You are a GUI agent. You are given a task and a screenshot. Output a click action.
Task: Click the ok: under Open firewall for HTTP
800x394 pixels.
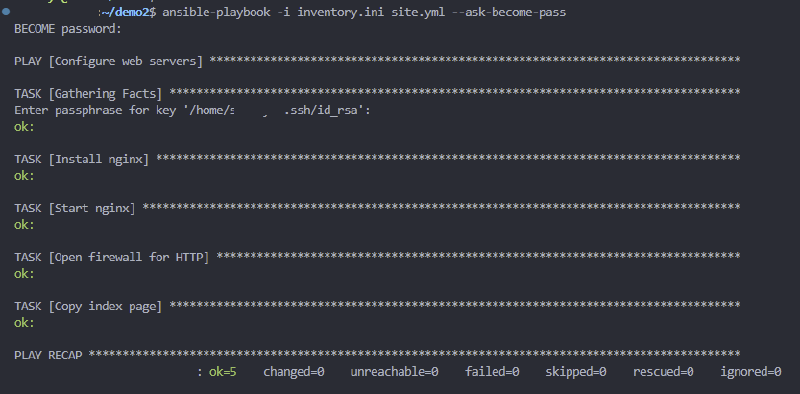(x=24, y=274)
